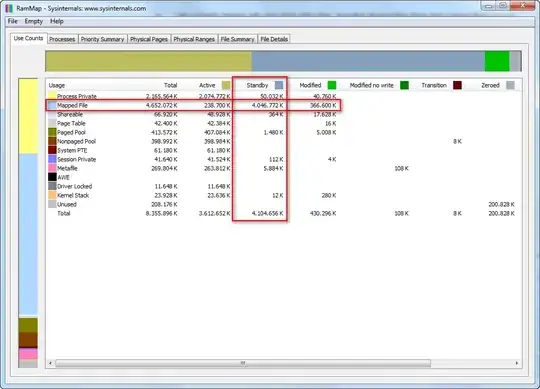Click the System PTE dark red swatch
The height and width of the screenshot is (389, 540).
point(52,150)
